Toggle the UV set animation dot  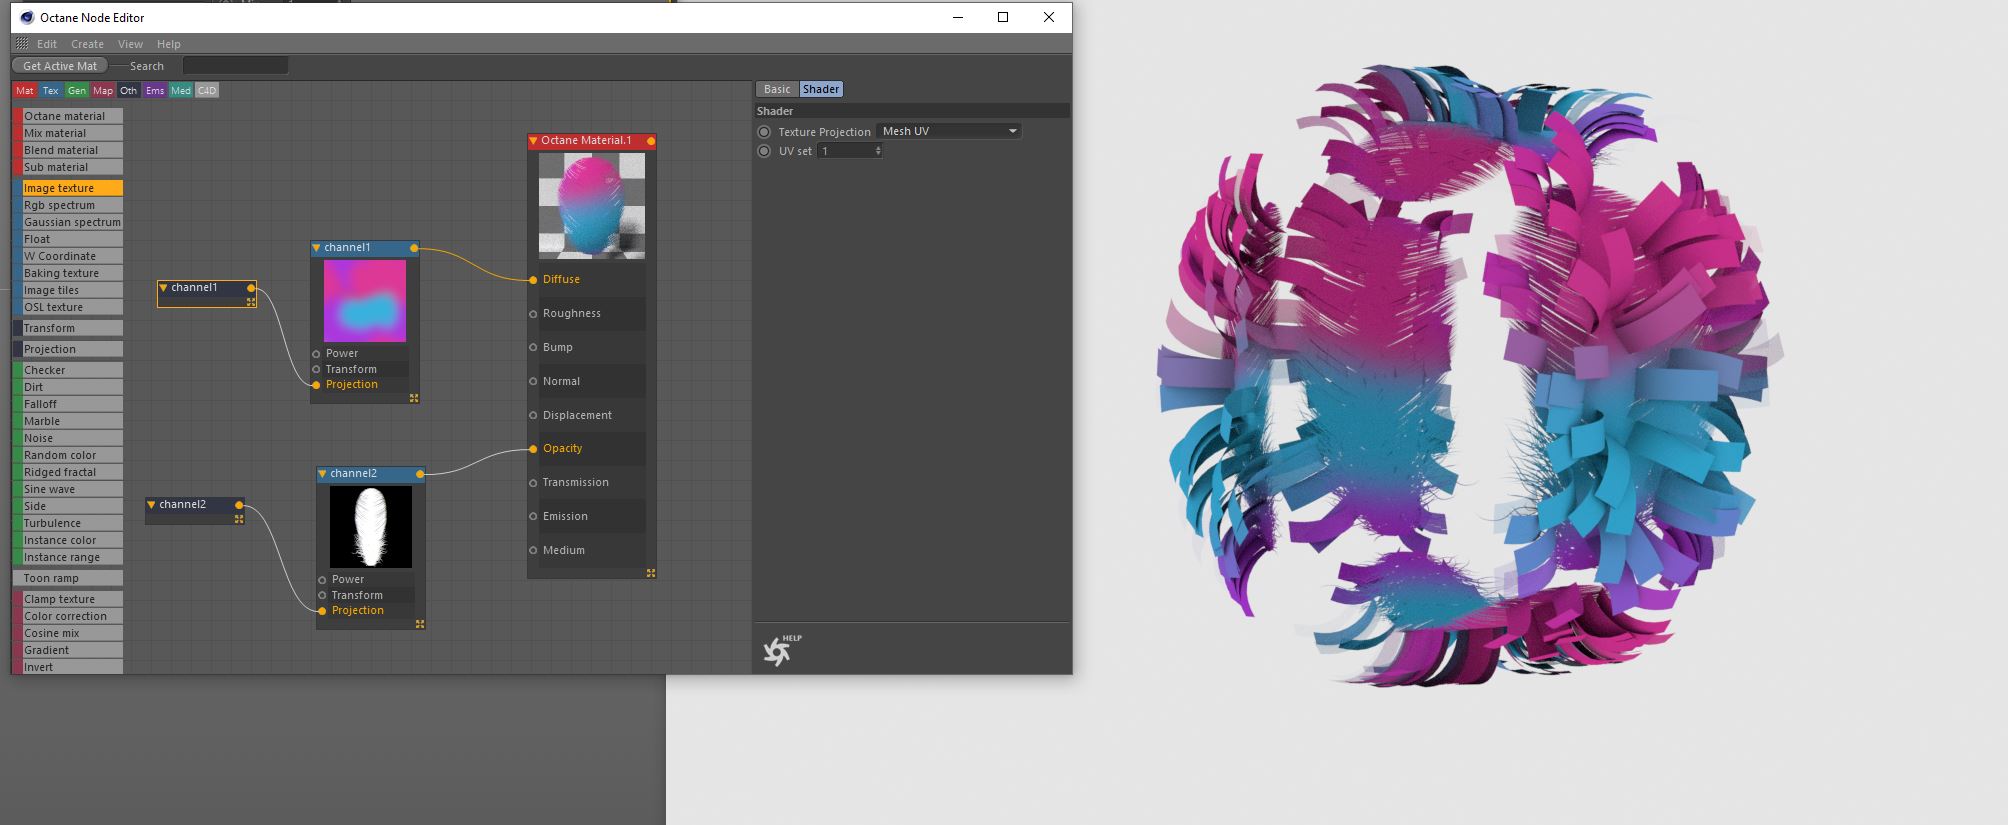[765, 151]
